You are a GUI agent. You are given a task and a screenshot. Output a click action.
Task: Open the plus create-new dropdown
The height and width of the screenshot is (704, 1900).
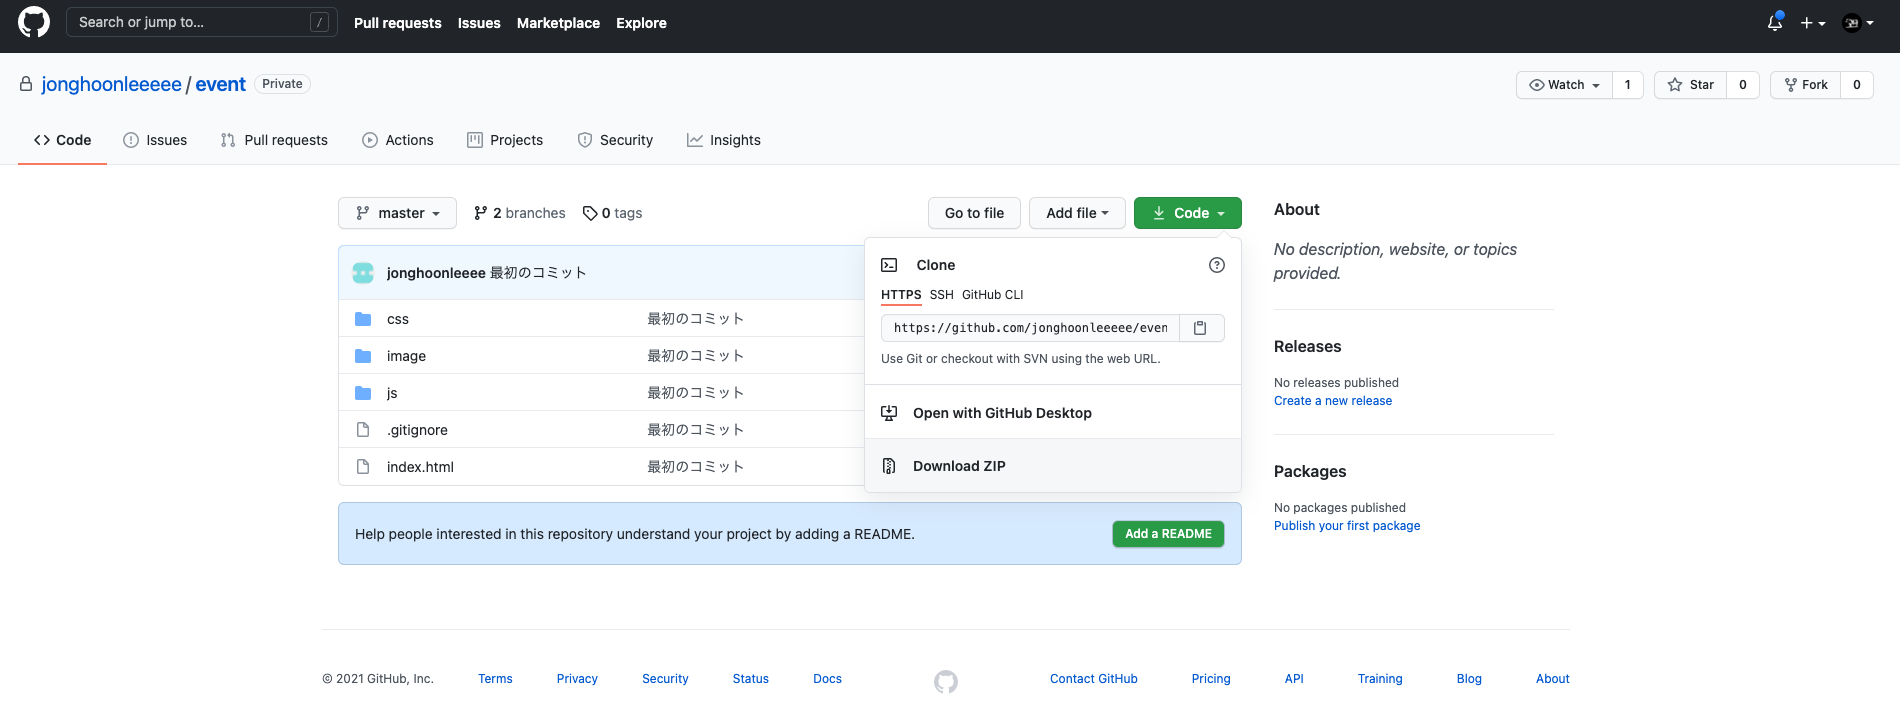click(x=1813, y=23)
